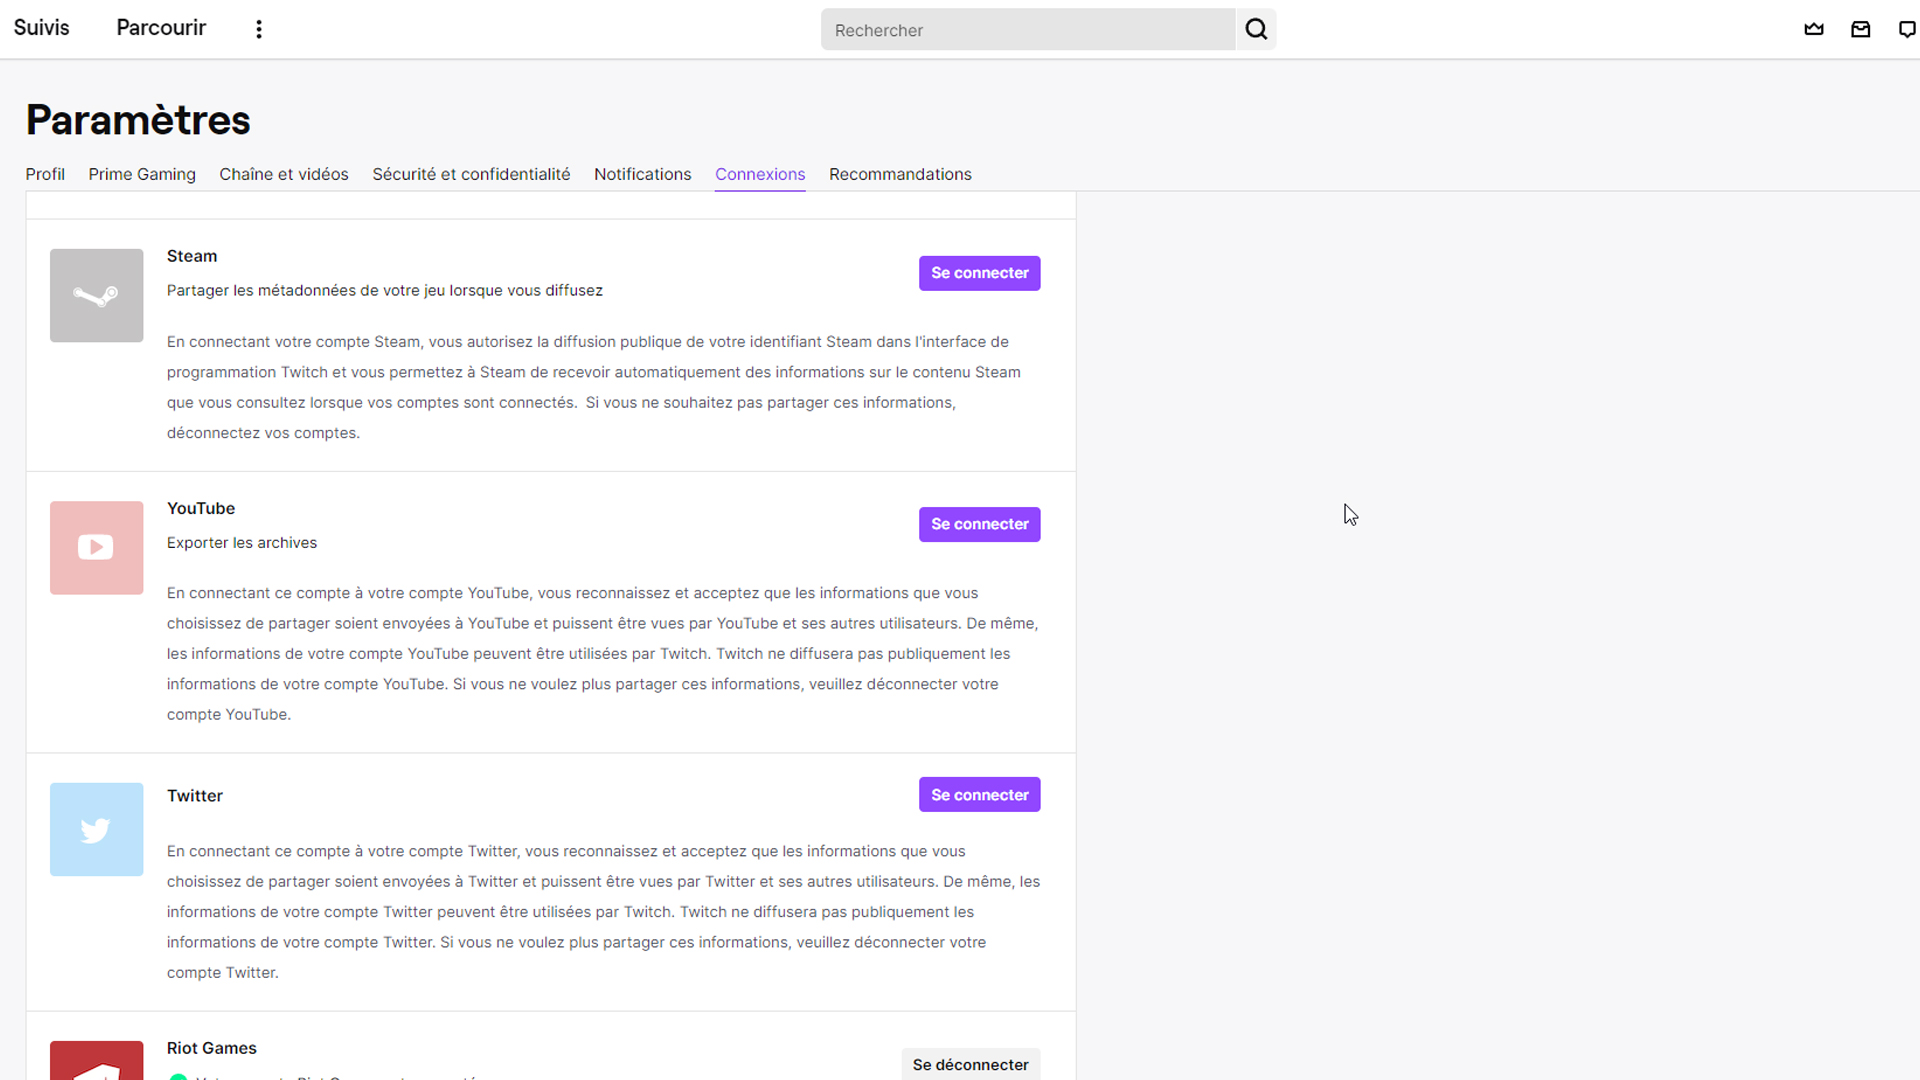
Task: Open the three-dot more options menu
Action: [x=259, y=28]
